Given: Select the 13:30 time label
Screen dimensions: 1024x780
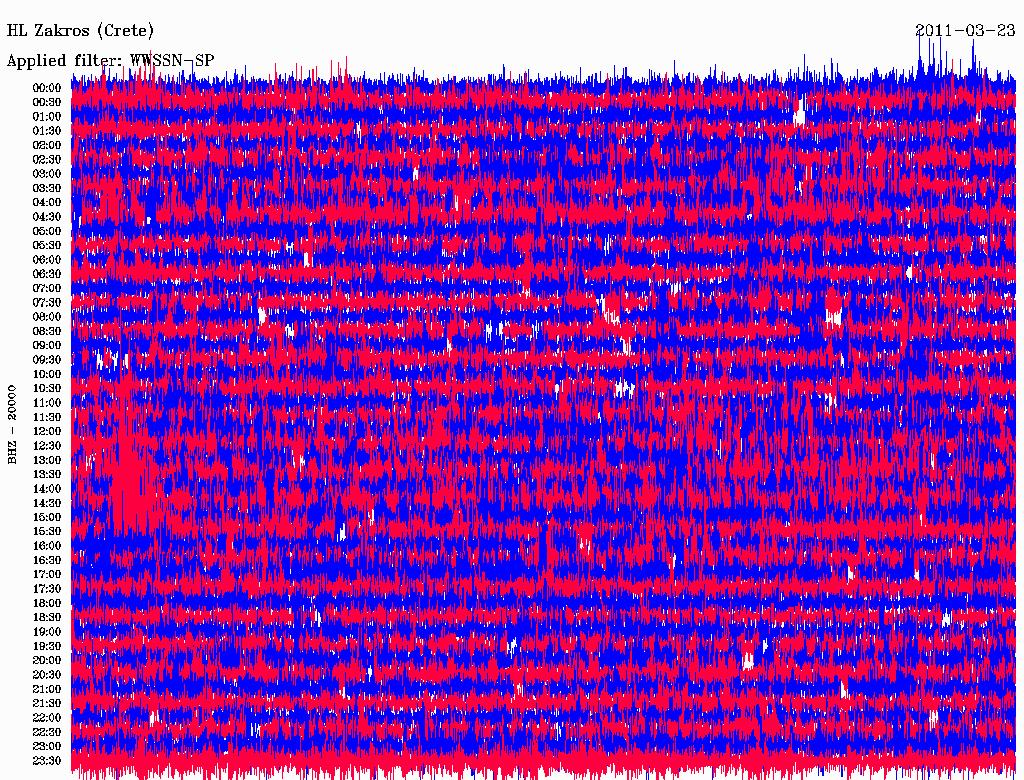Looking at the screenshot, I should click(x=47, y=474).
